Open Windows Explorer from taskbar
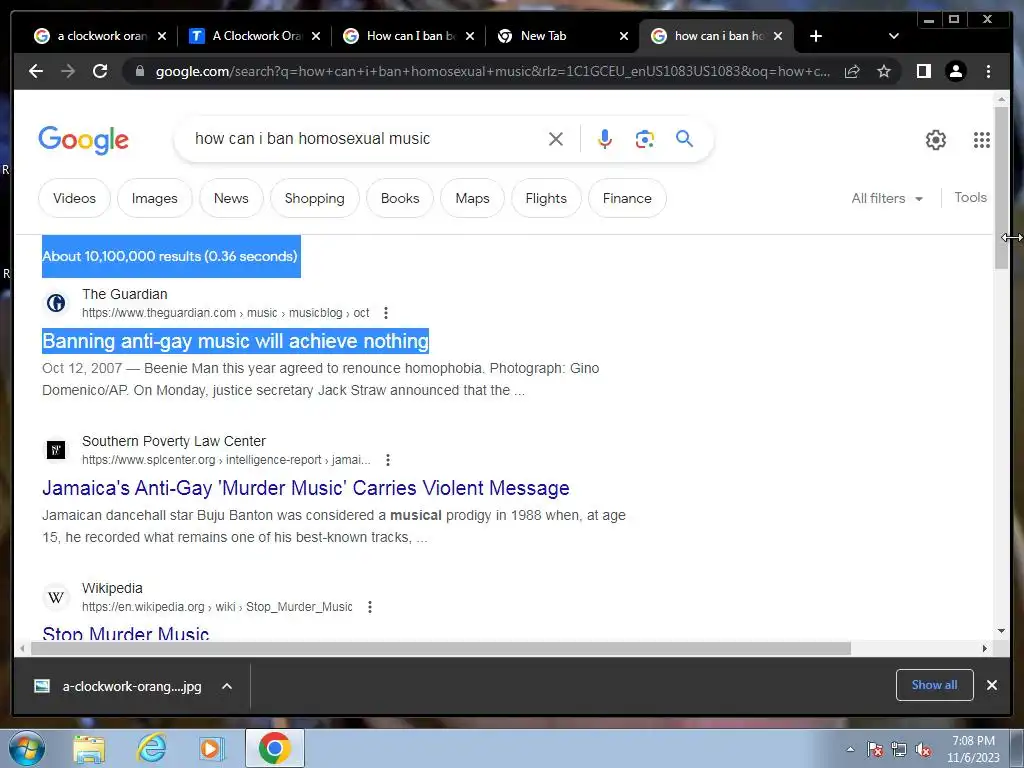This screenshot has height=768, width=1024. point(89,748)
